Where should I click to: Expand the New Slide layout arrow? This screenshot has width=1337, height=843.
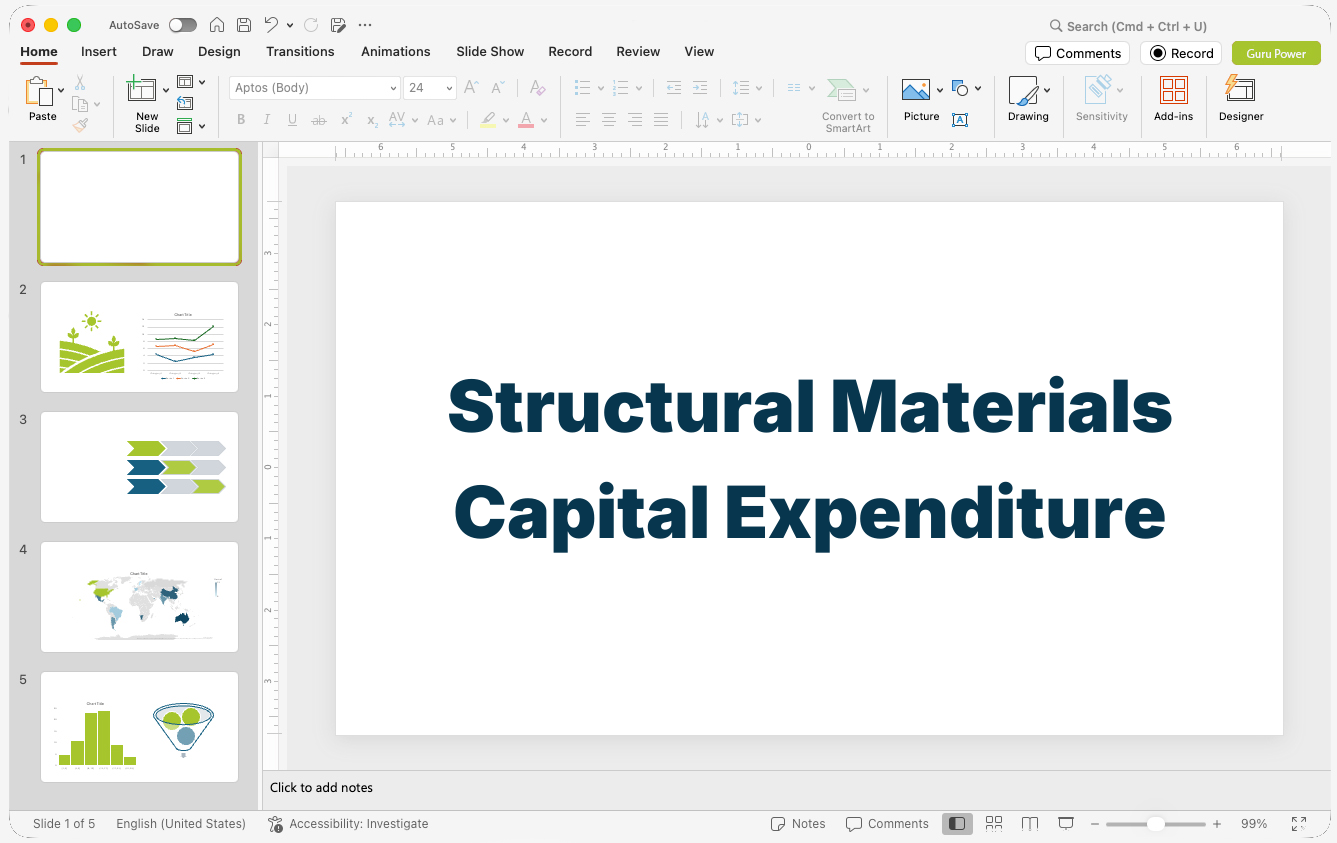click(166, 90)
